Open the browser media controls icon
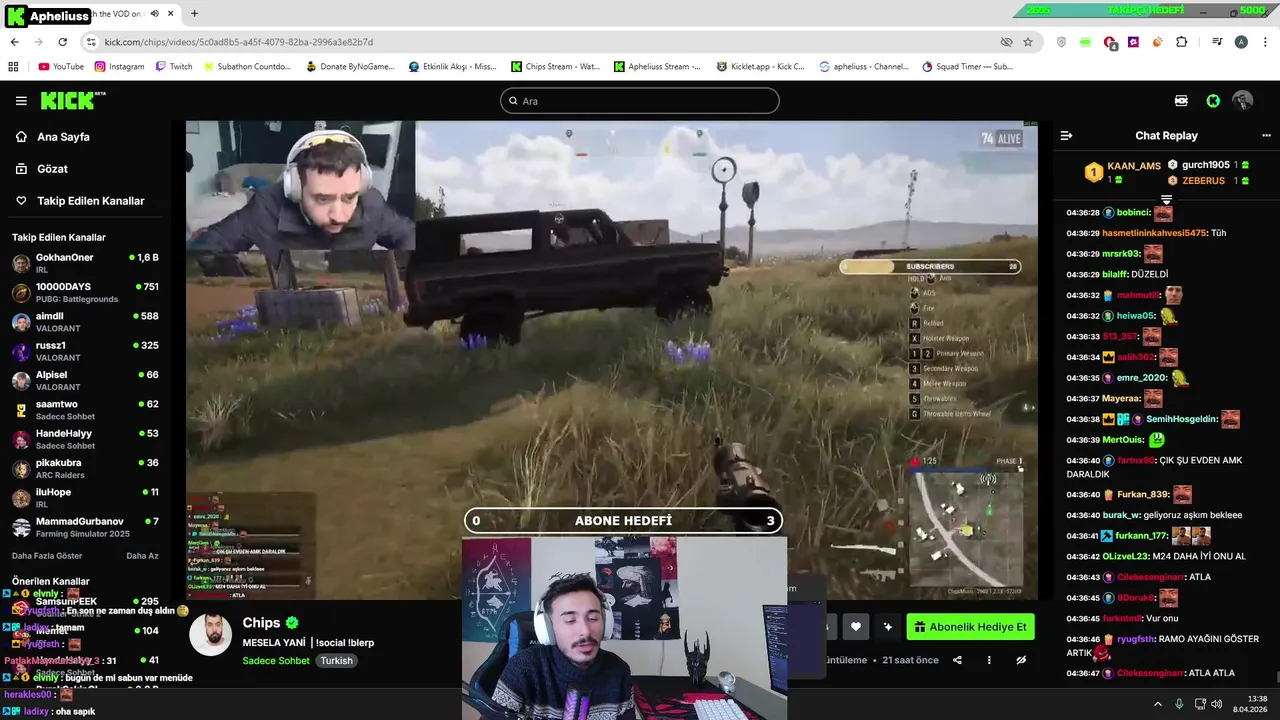1280x720 pixels. click(1217, 42)
